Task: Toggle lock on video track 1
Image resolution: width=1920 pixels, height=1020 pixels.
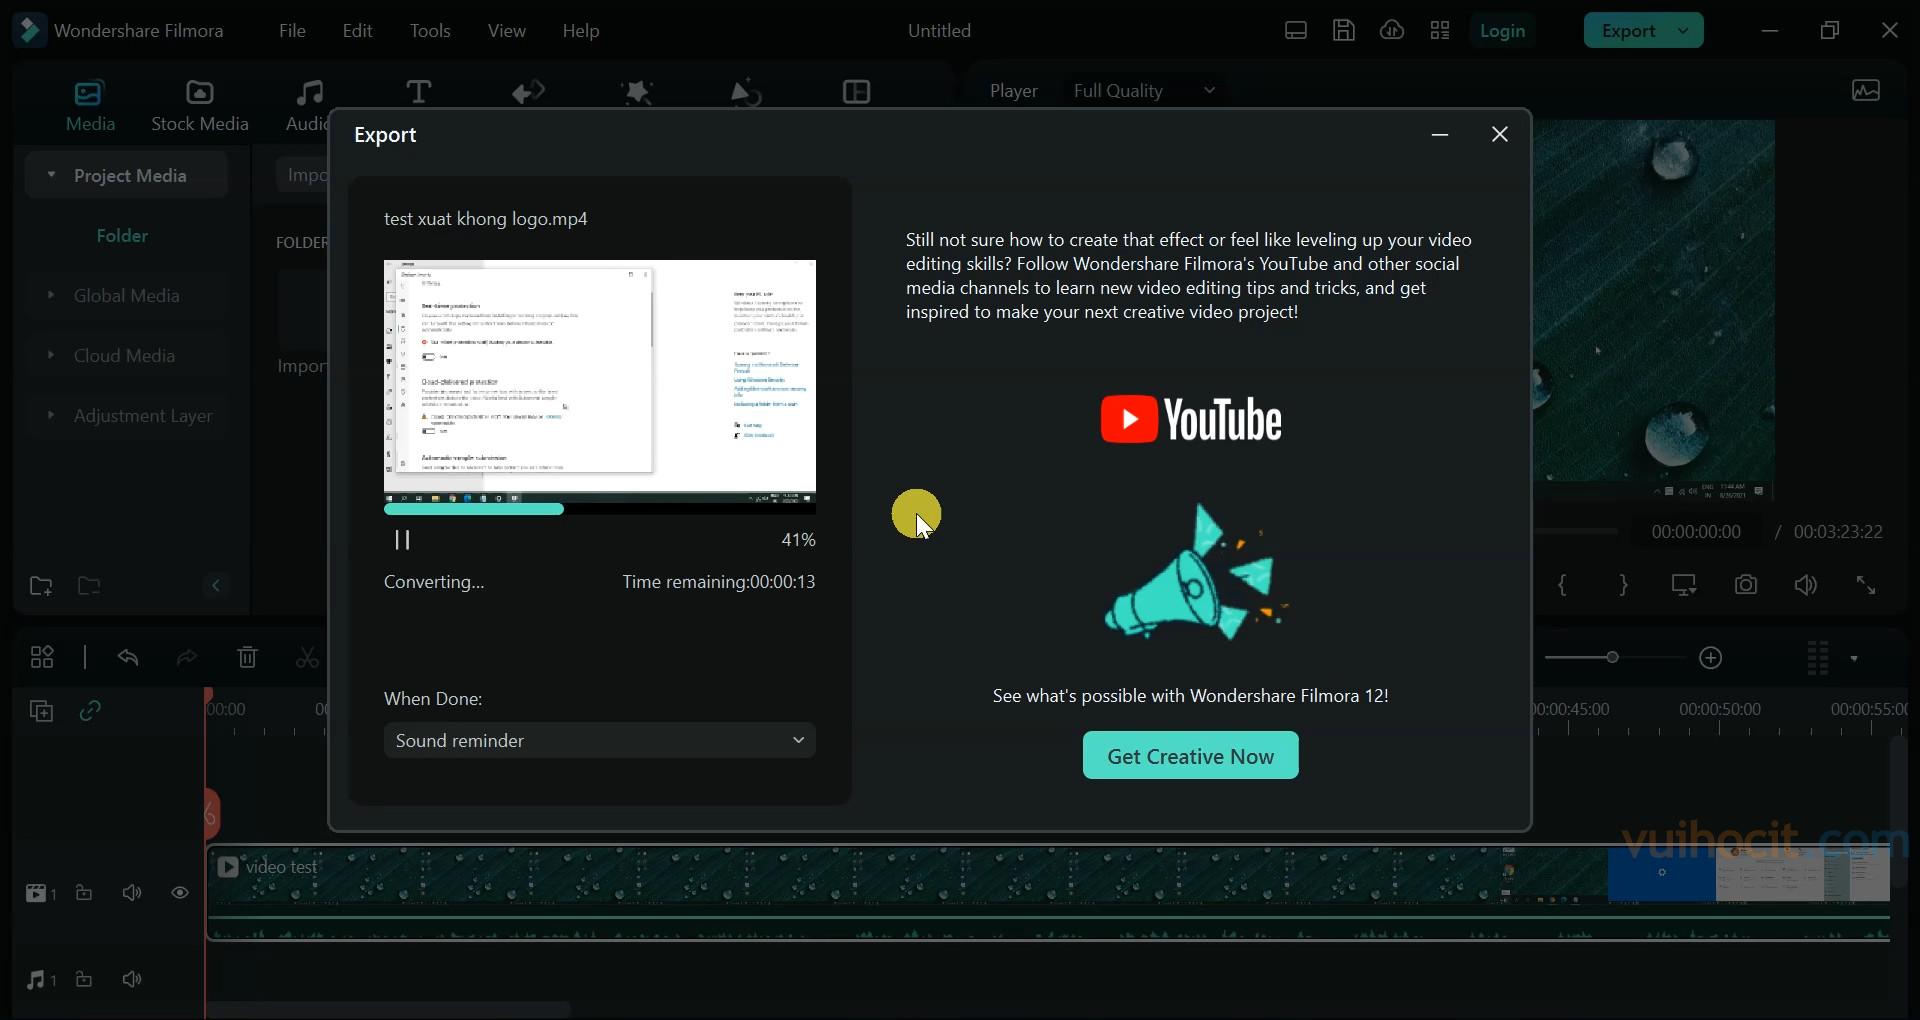Action: coord(84,893)
